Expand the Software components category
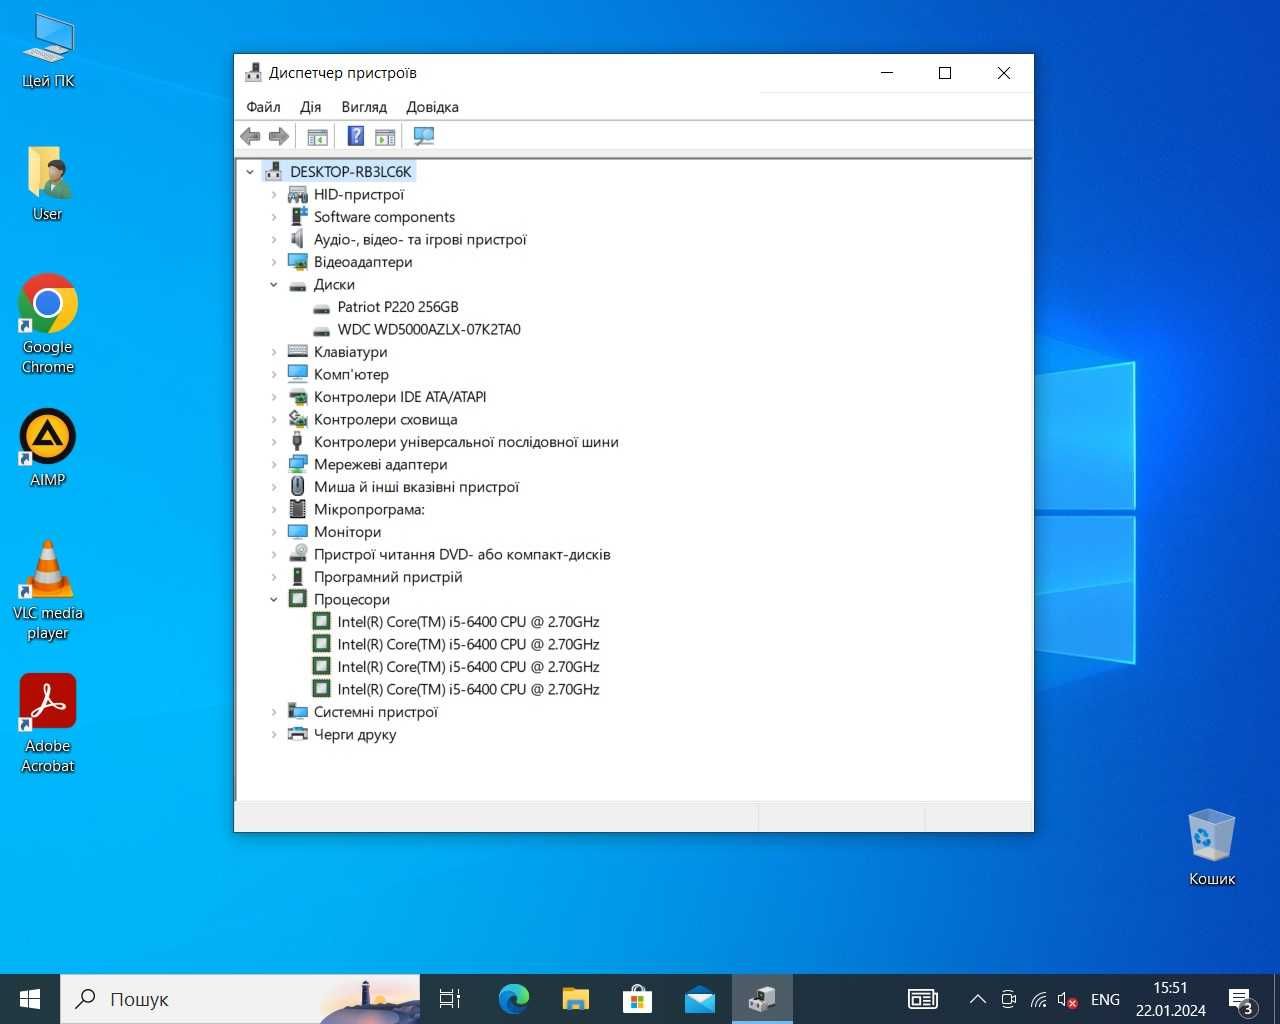Screen dimensions: 1280x1024 (274, 217)
